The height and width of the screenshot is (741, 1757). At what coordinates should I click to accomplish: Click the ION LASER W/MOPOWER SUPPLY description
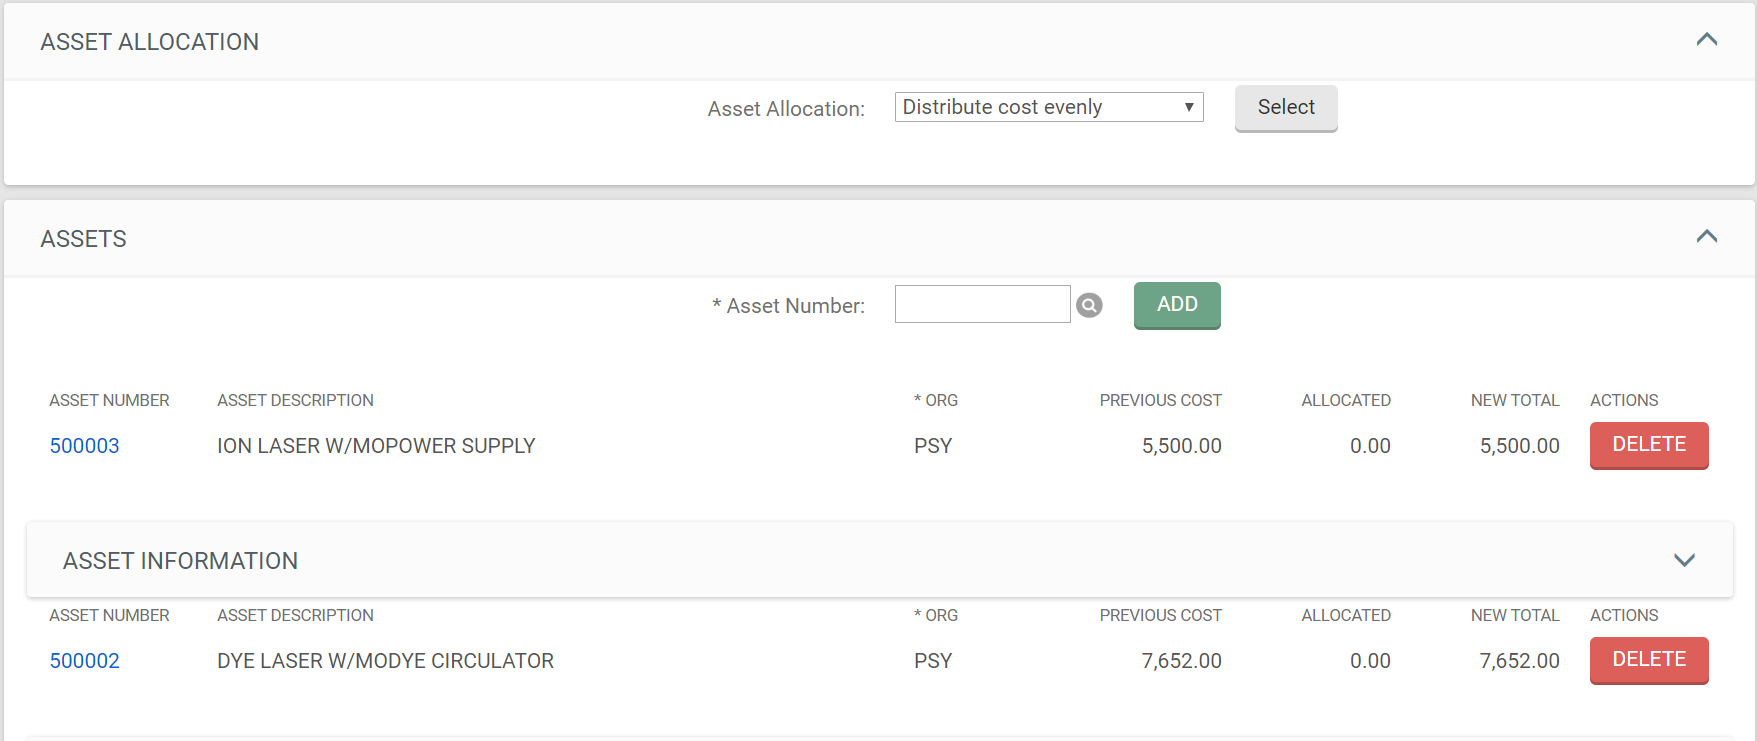point(376,446)
